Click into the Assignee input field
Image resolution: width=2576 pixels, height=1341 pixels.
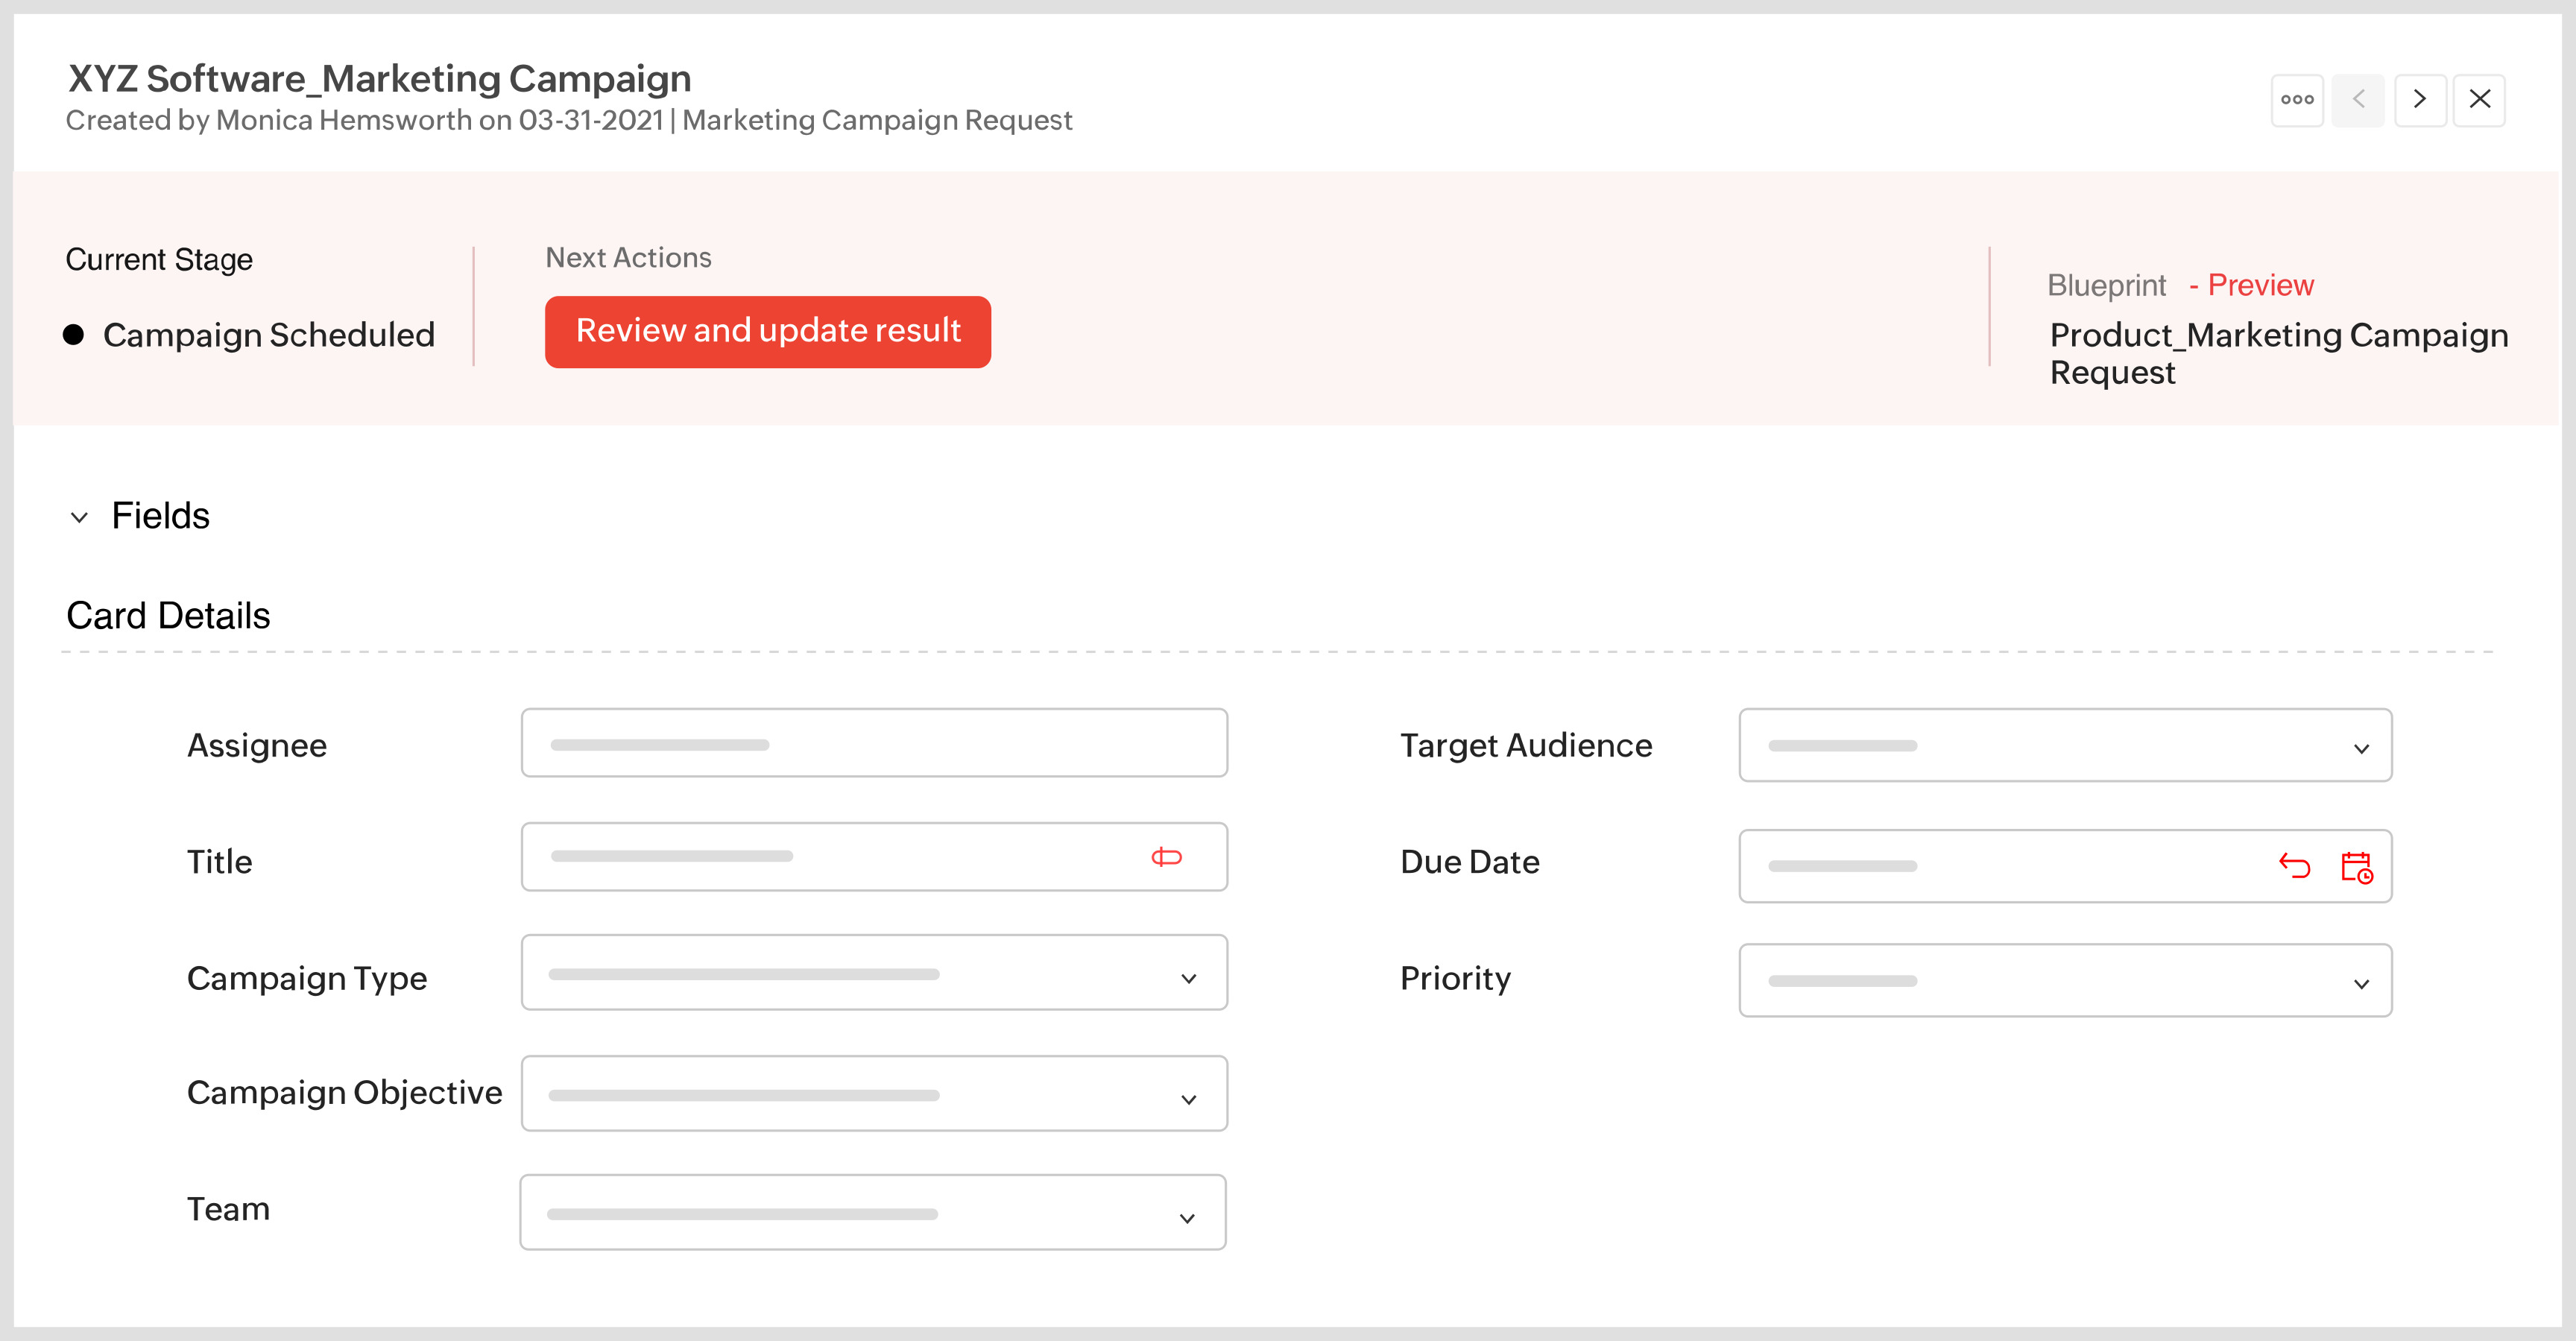[874, 743]
